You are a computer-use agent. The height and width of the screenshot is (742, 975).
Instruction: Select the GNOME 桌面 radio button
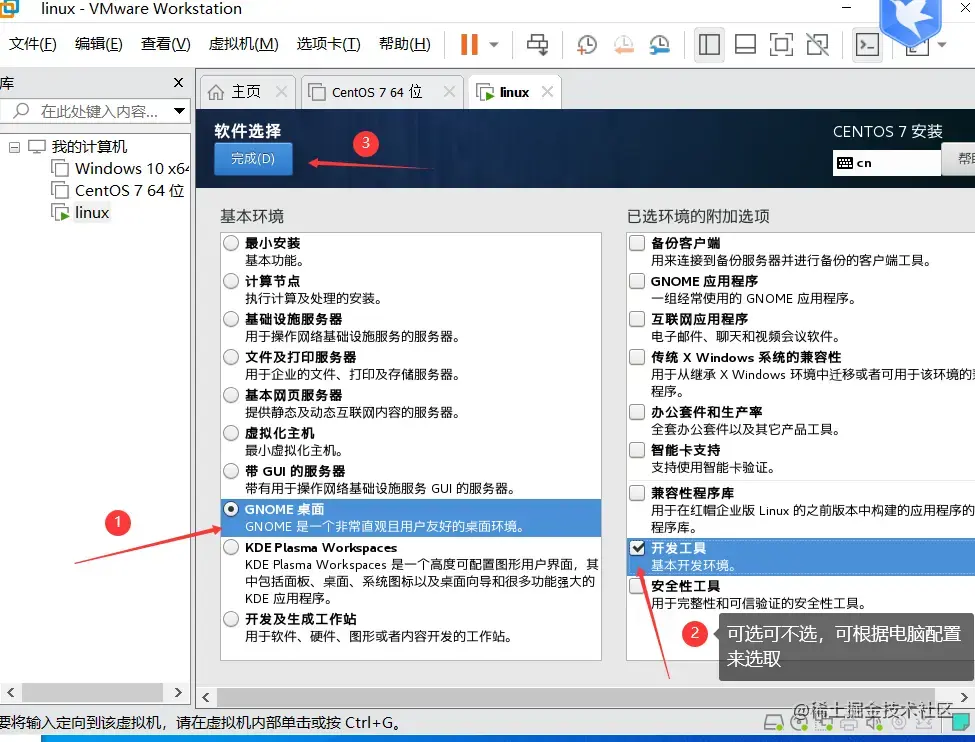point(231,509)
